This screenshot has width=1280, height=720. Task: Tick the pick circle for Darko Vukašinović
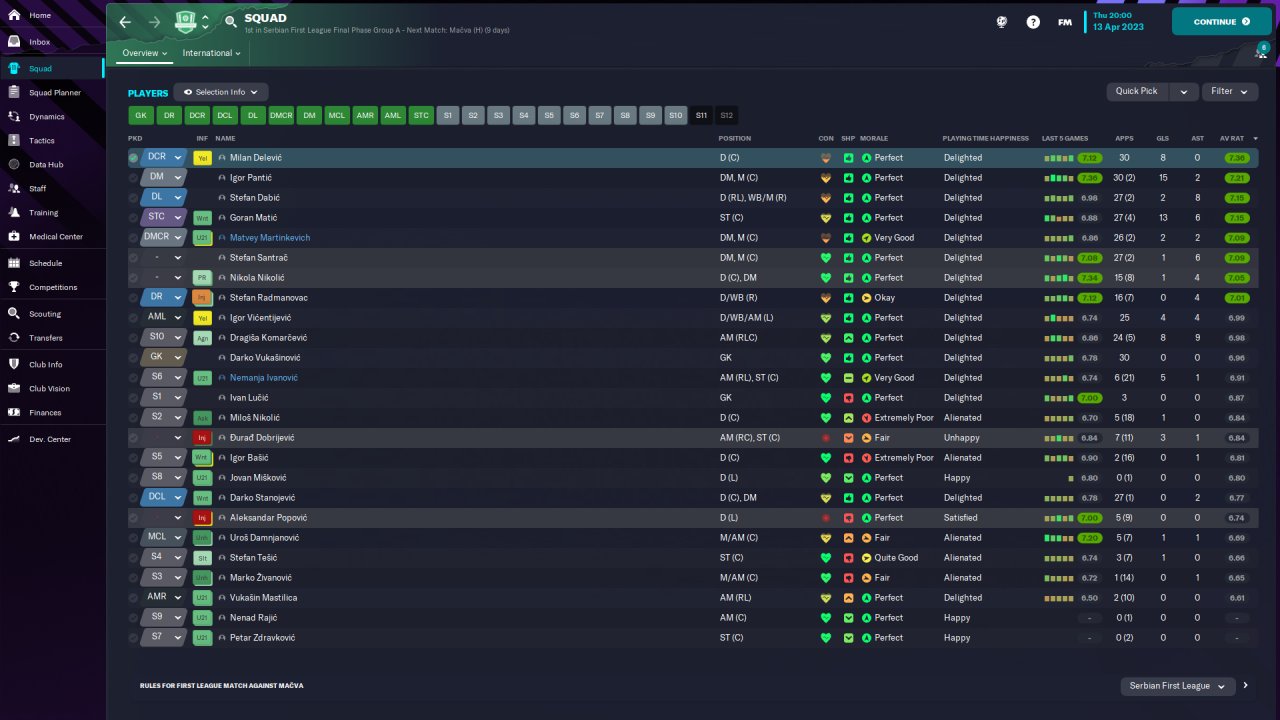(x=133, y=358)
